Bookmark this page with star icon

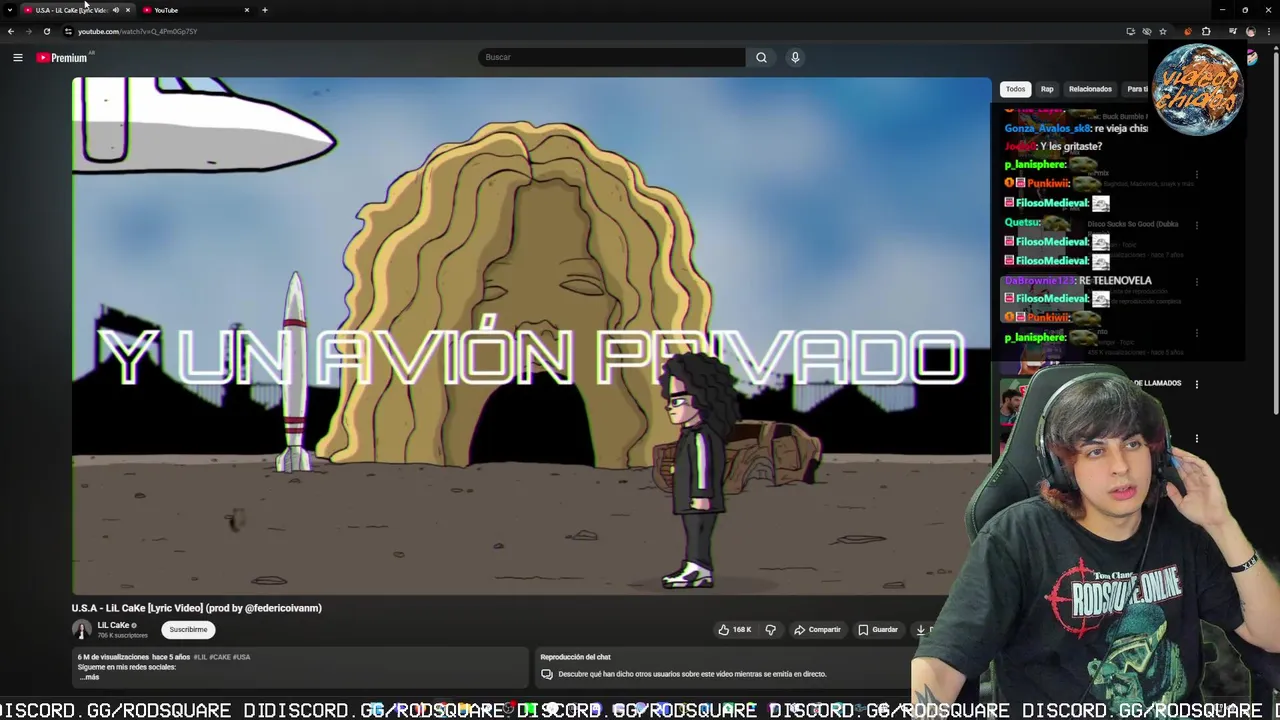[x=1163, y=31]
